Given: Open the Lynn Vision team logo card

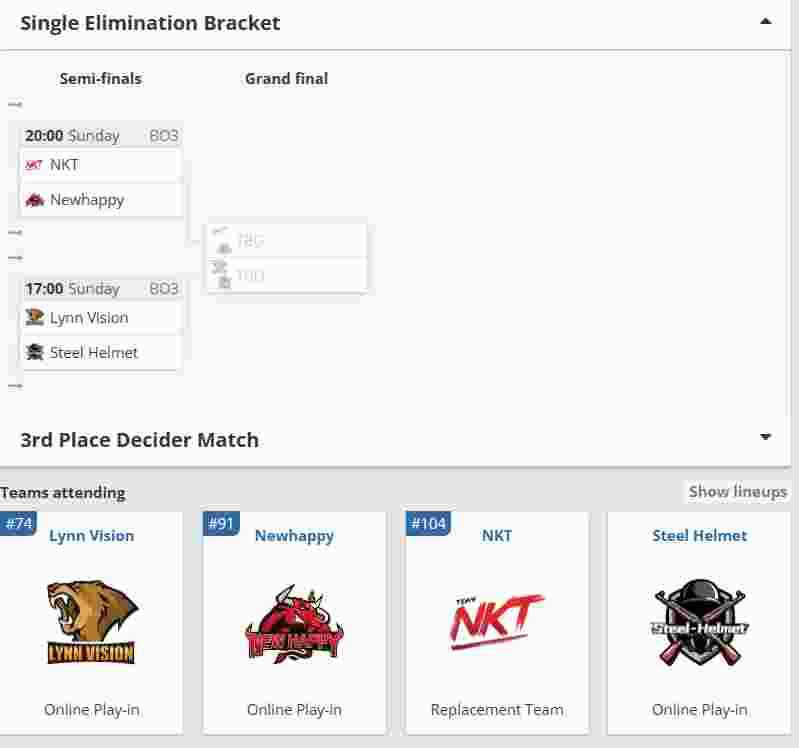Looking at the screenshot, I should [x=92, y=623].
